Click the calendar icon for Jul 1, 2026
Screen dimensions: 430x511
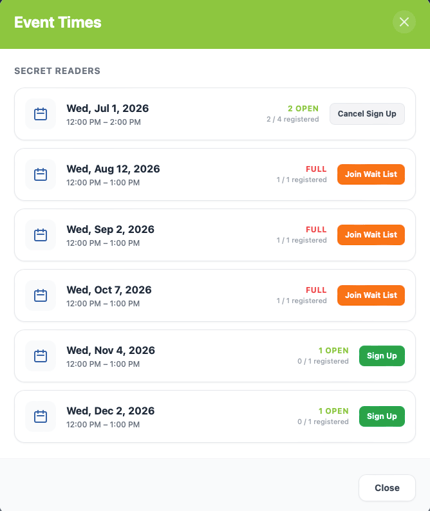tap(40, 114)
